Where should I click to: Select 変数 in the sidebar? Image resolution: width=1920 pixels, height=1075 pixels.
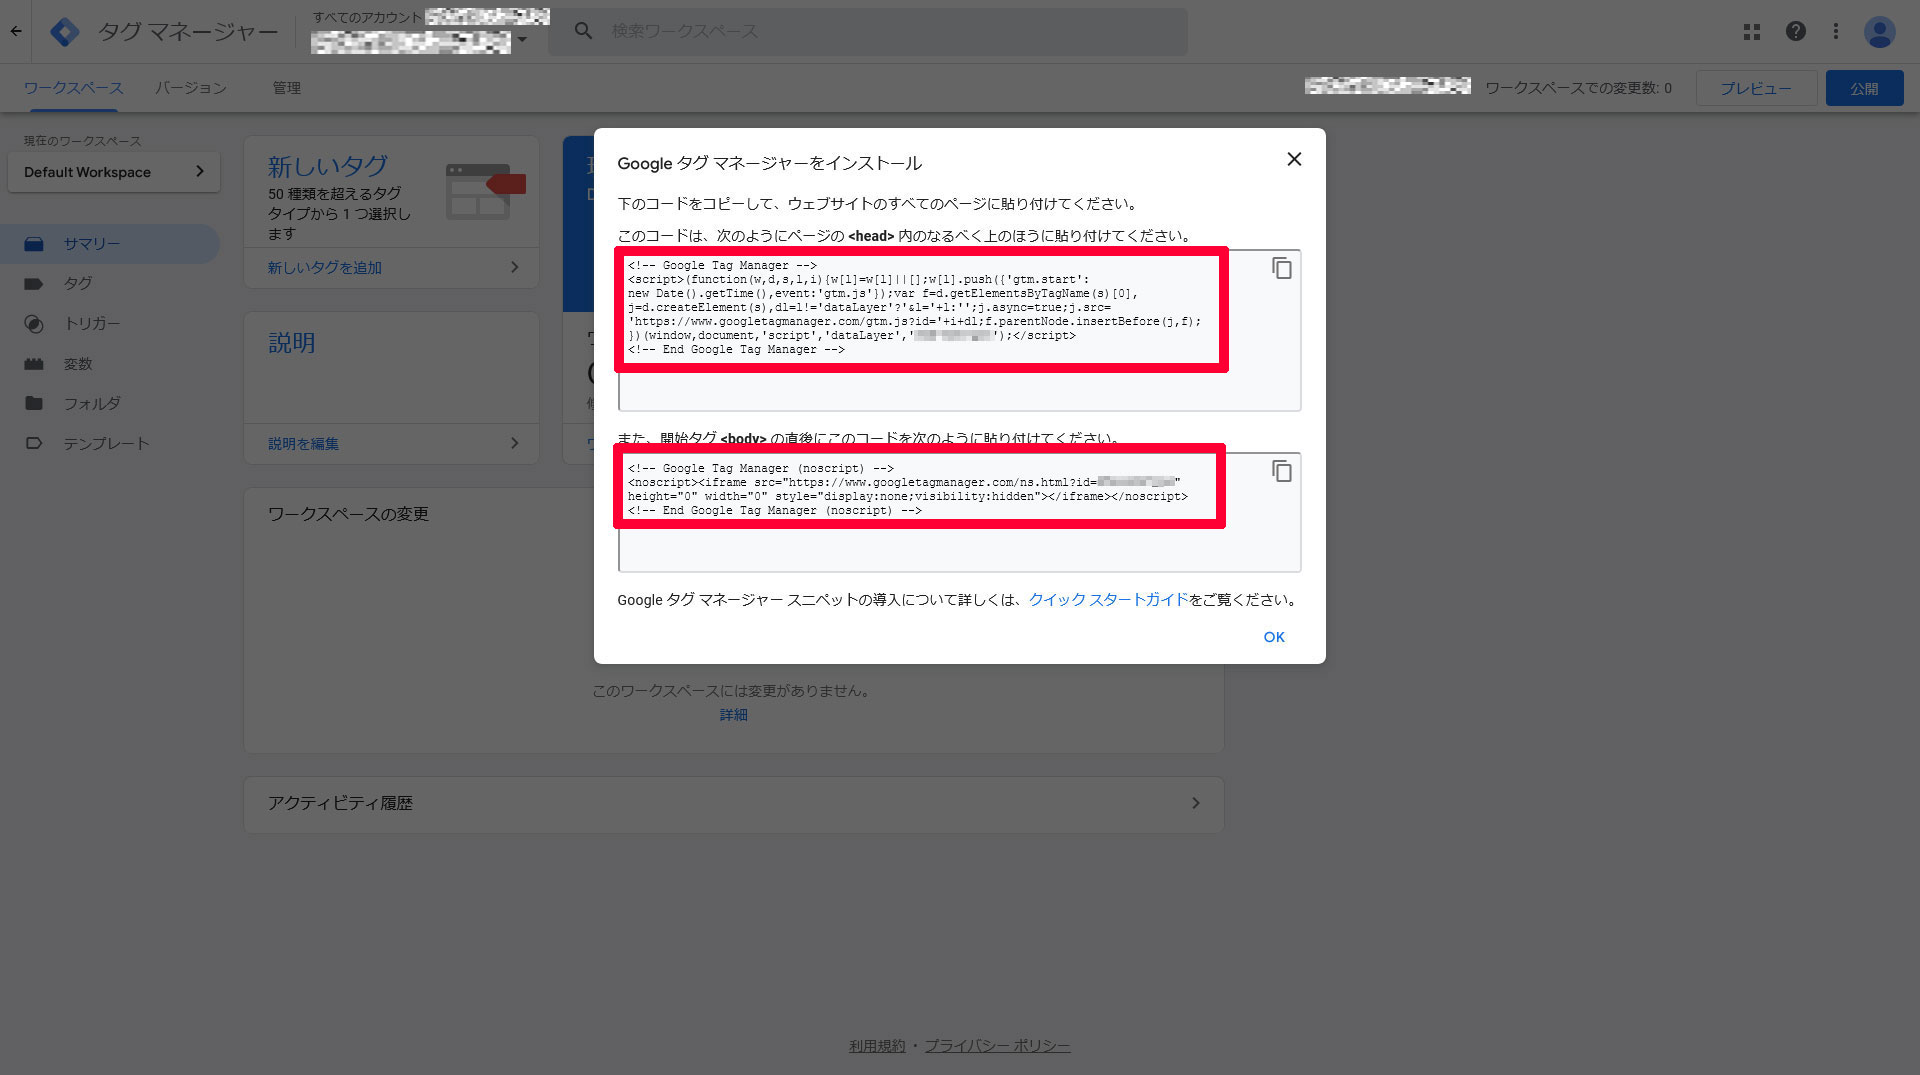(110, 364)
